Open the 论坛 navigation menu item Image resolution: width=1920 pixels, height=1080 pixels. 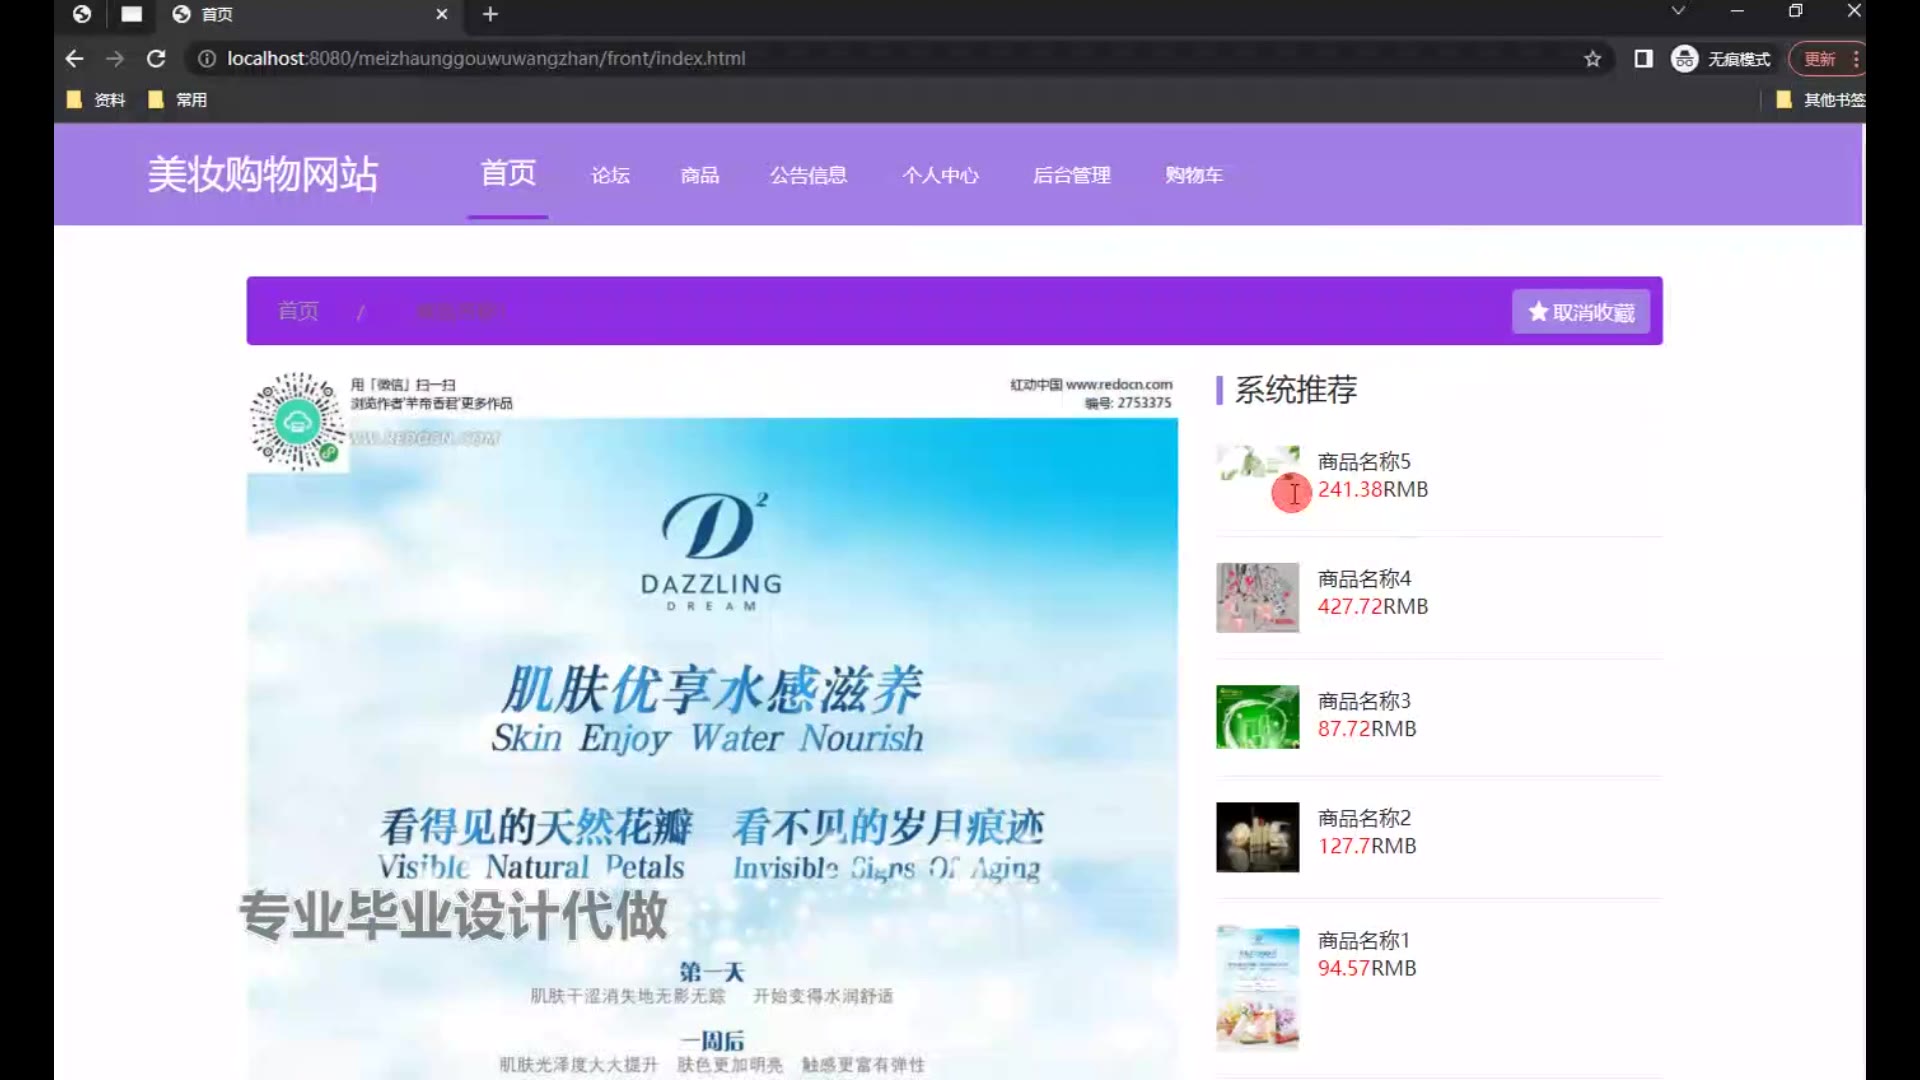pyautogui.click(x=610, y=175)
